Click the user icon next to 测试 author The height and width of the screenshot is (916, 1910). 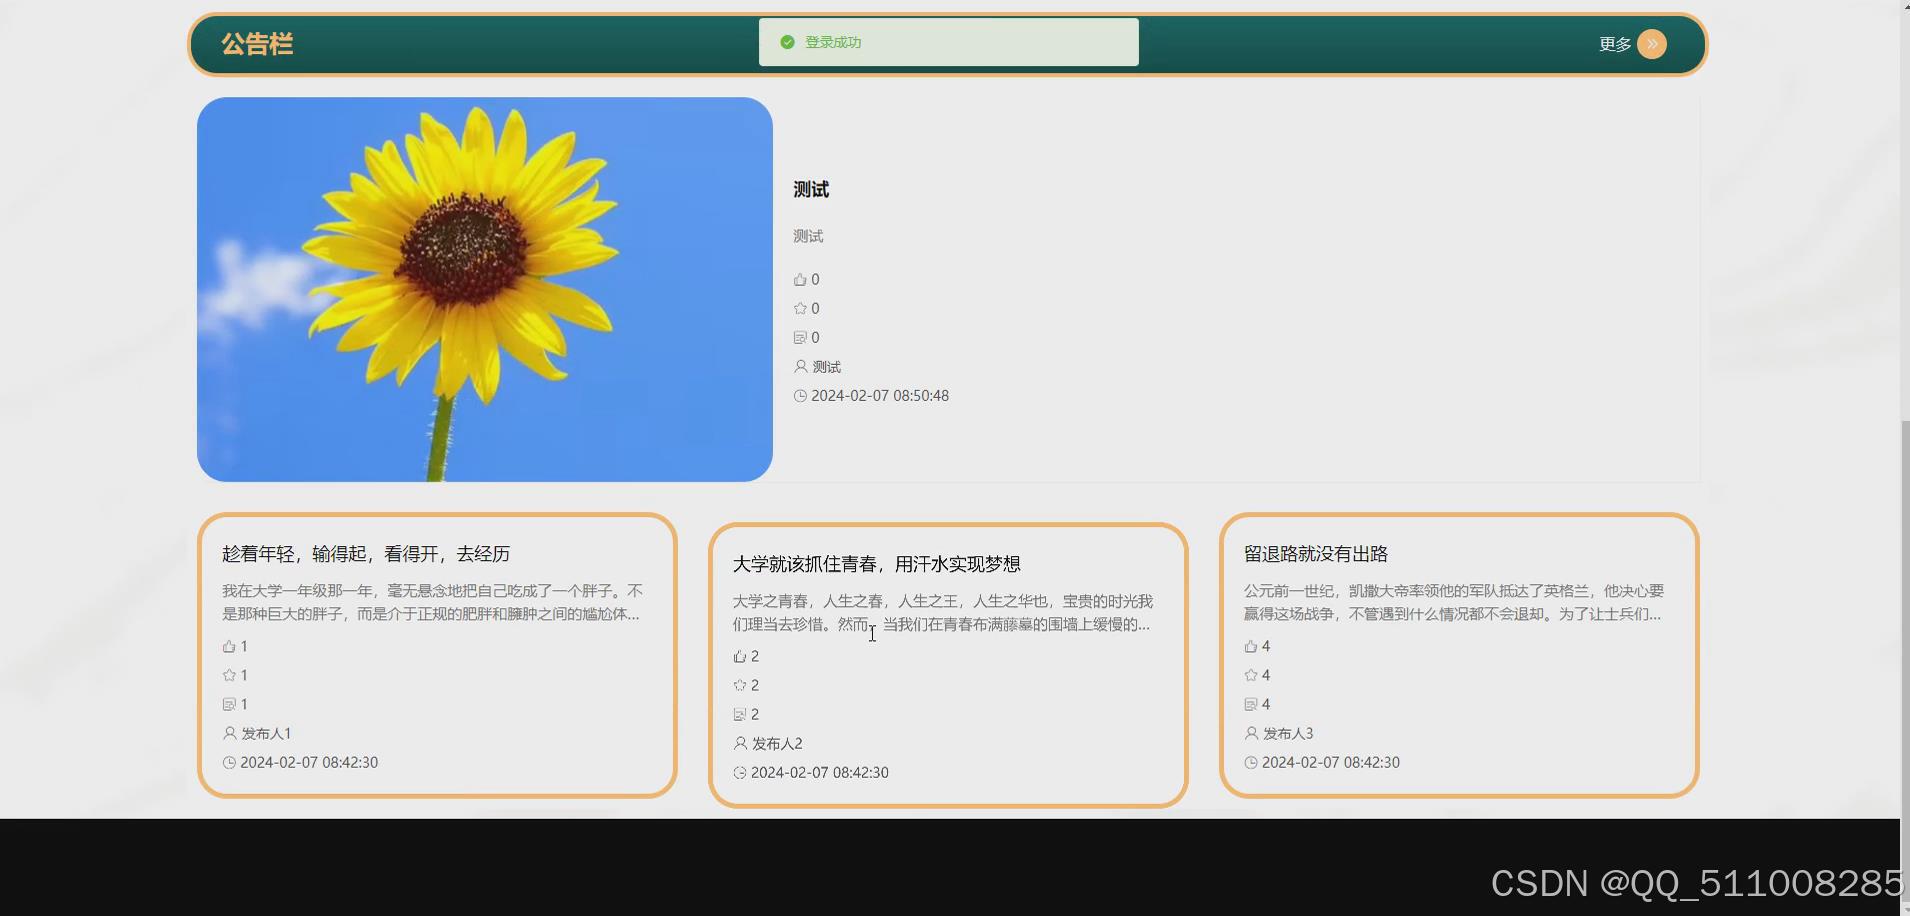point(800,367)
